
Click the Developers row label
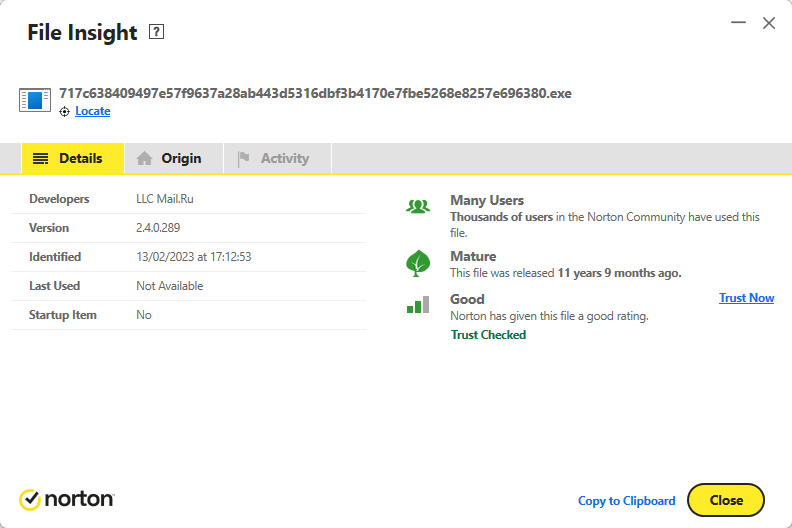[59, 199]
